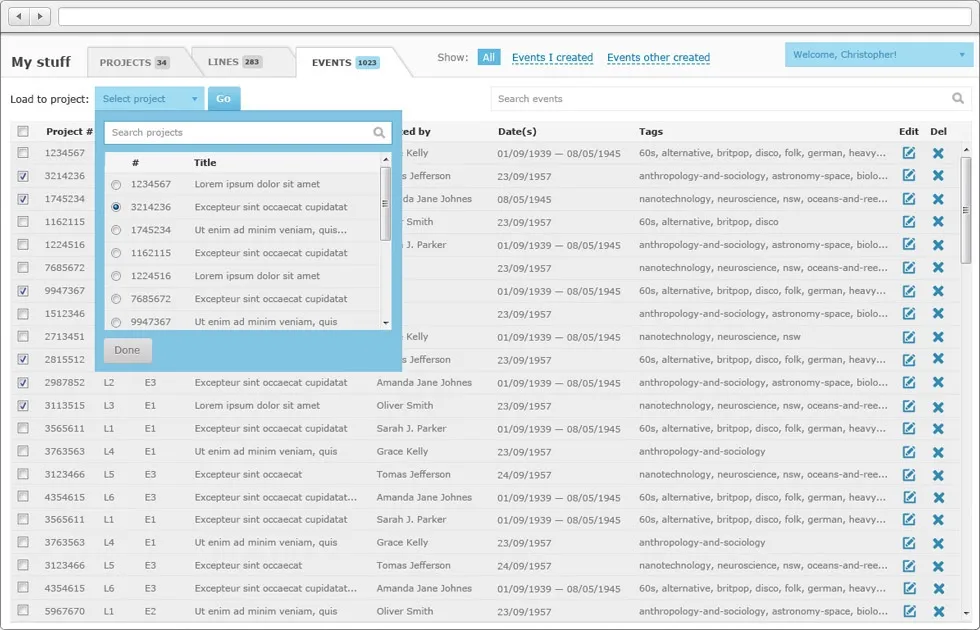This screenshot has height=630, width=980.
Task: Uncheck the box for row 9947367
Action: [x=23, y=291]
